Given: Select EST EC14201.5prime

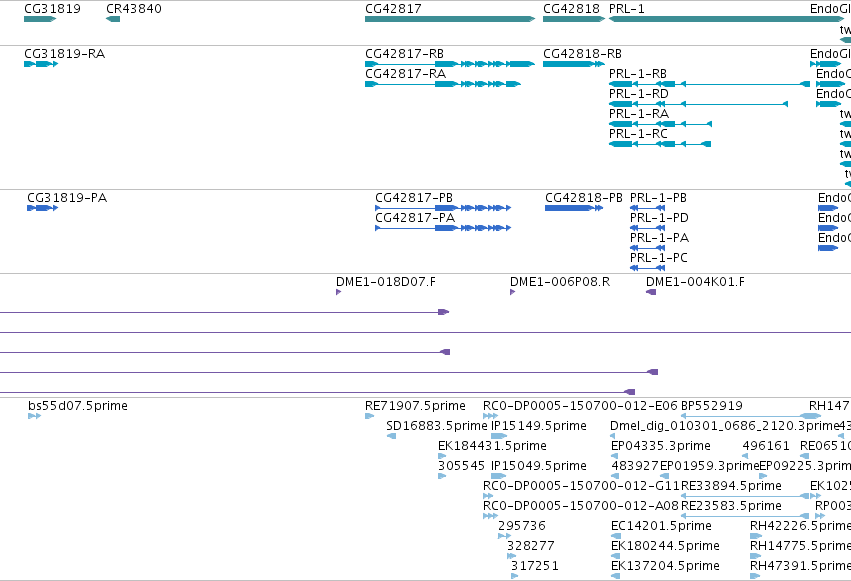Looking at the screenshot, I should (661, 527).
